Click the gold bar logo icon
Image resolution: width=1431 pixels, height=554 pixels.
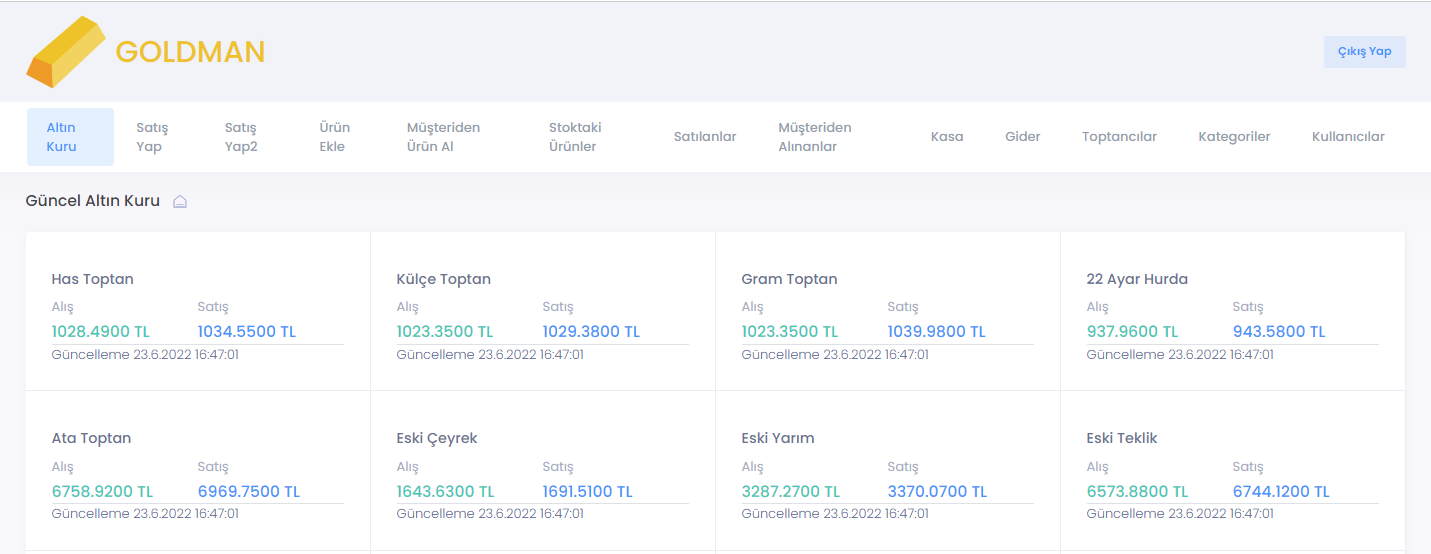pos(66,52)
